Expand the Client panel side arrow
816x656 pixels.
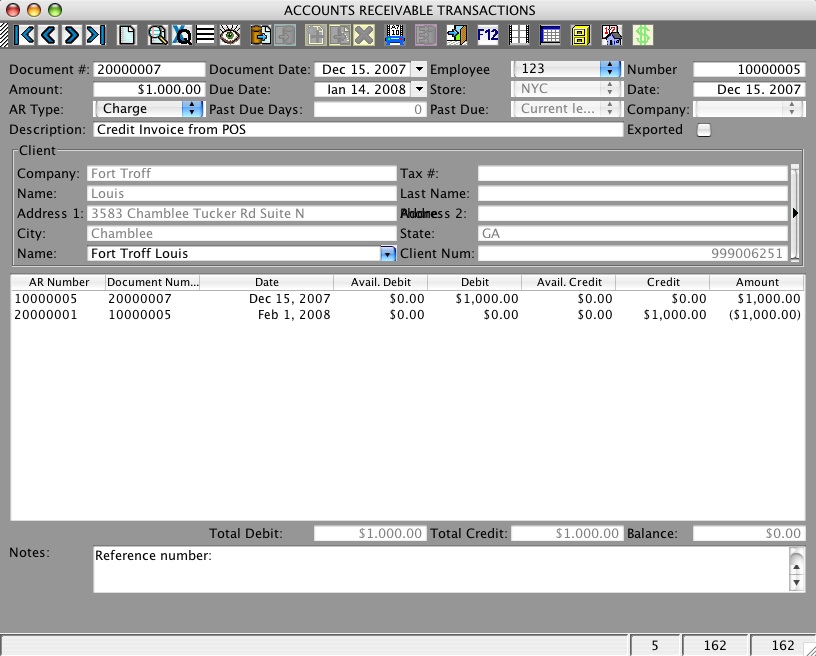point(795,213)
